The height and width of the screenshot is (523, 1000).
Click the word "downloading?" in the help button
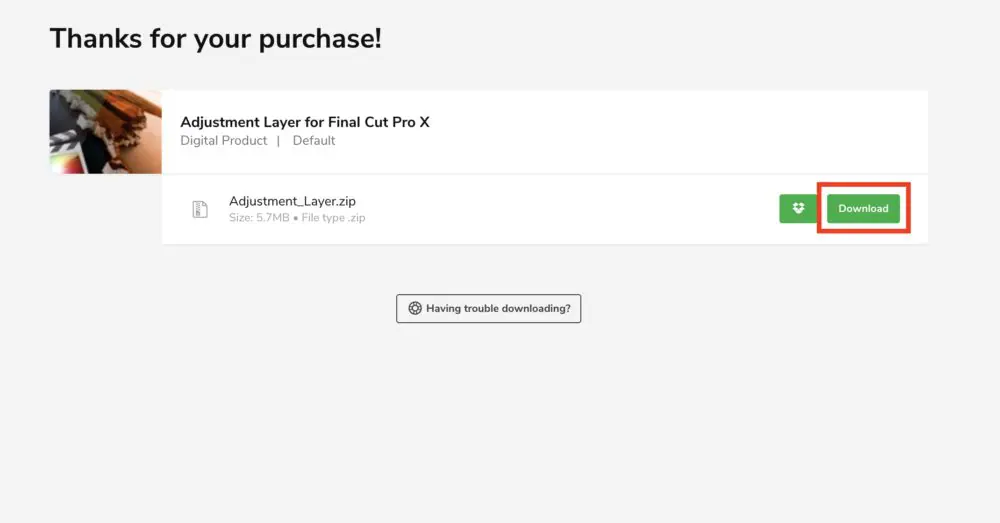(x=533, y=309)
